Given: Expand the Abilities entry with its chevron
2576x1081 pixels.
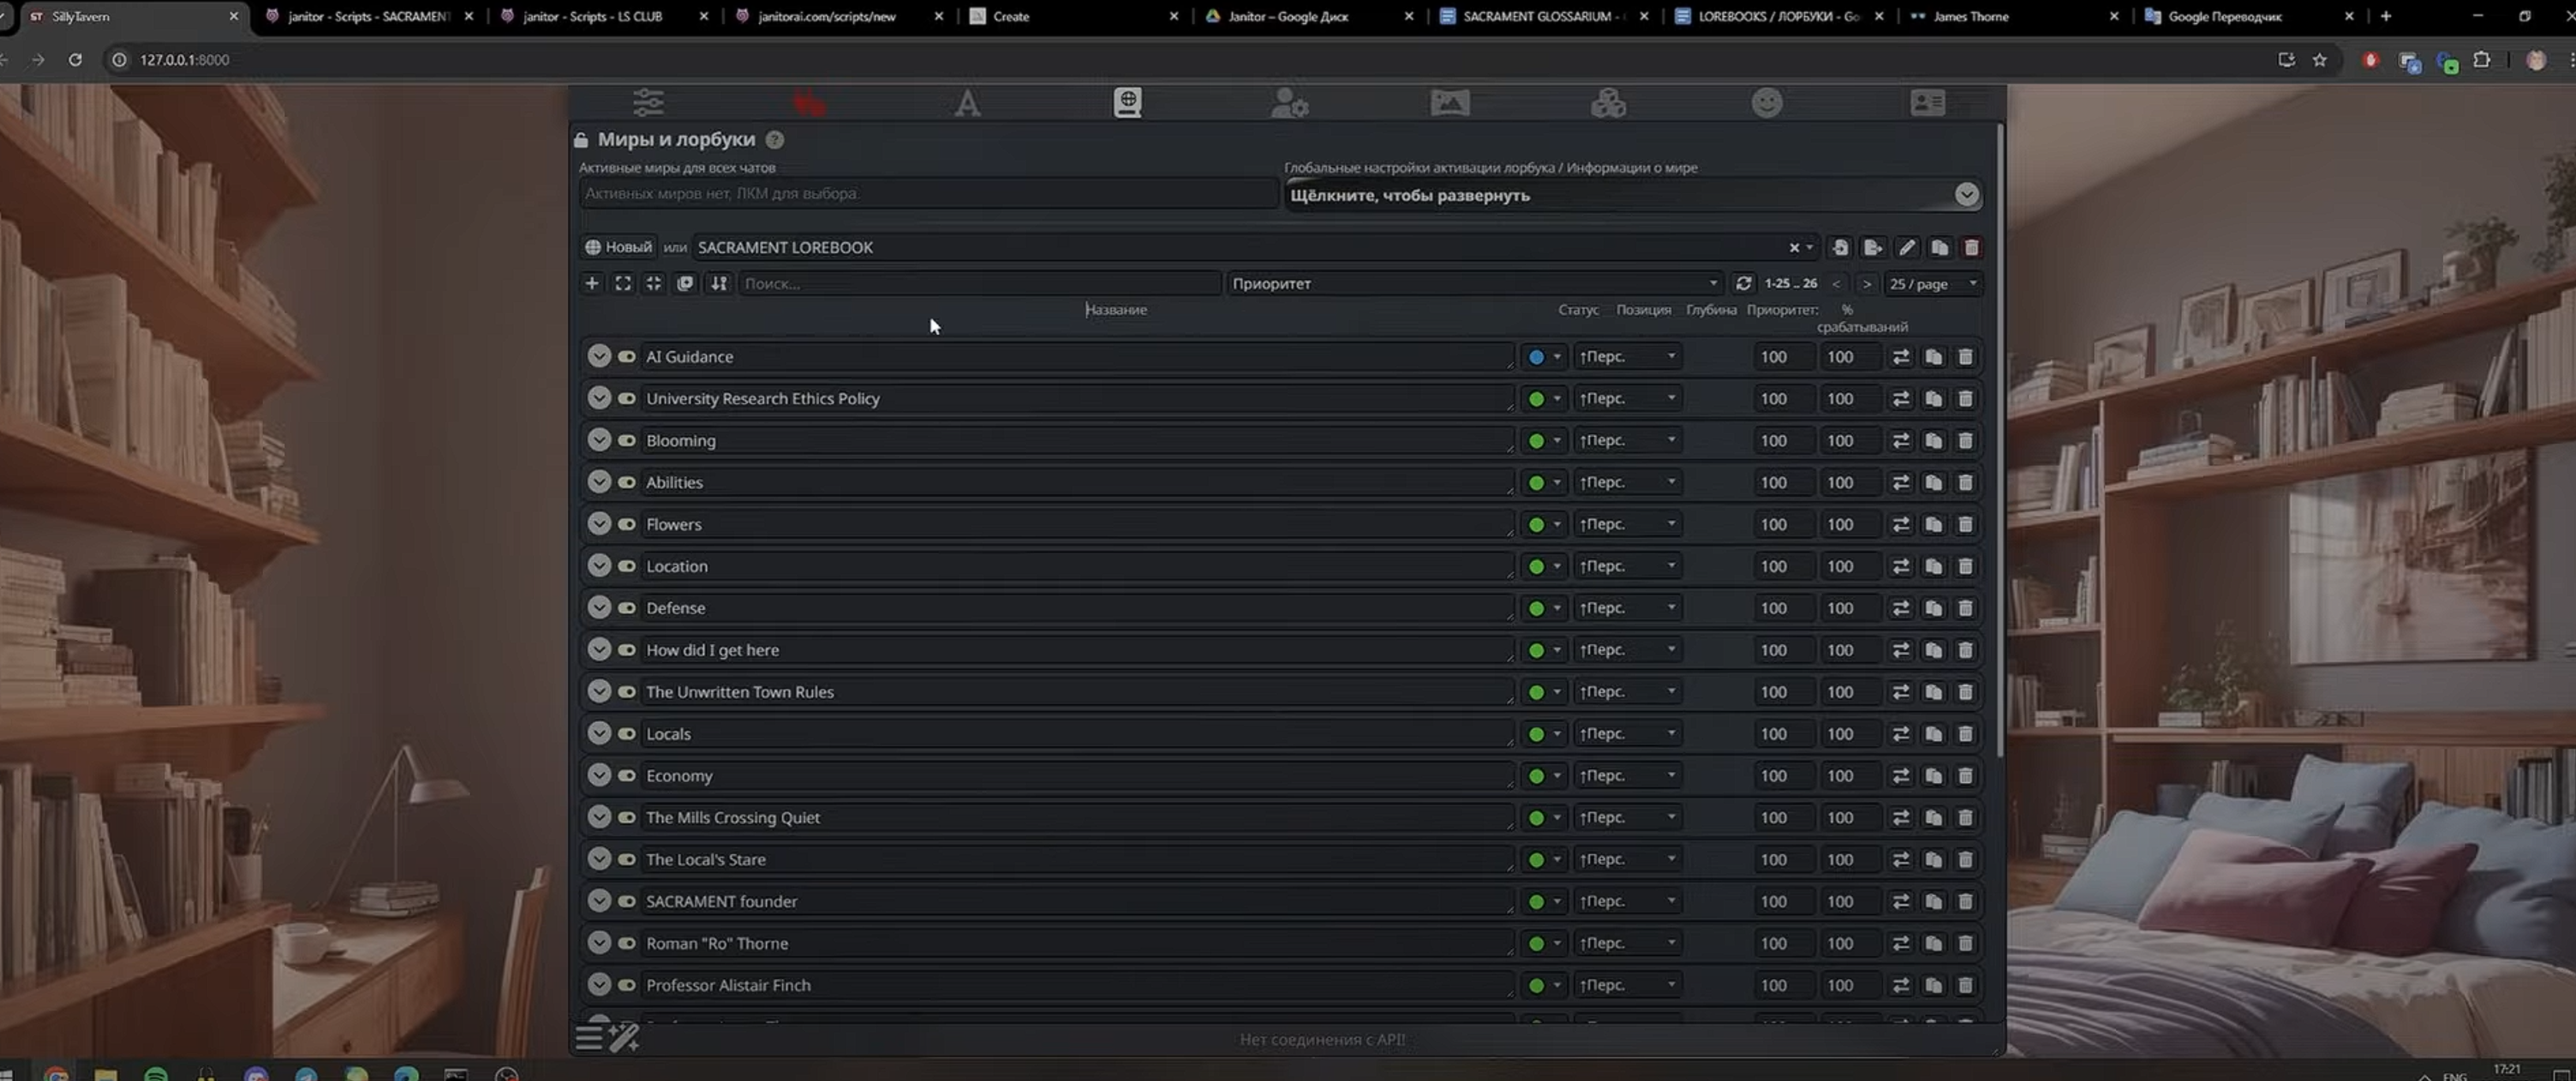Looking at the screenshot, I should point(599,482).
